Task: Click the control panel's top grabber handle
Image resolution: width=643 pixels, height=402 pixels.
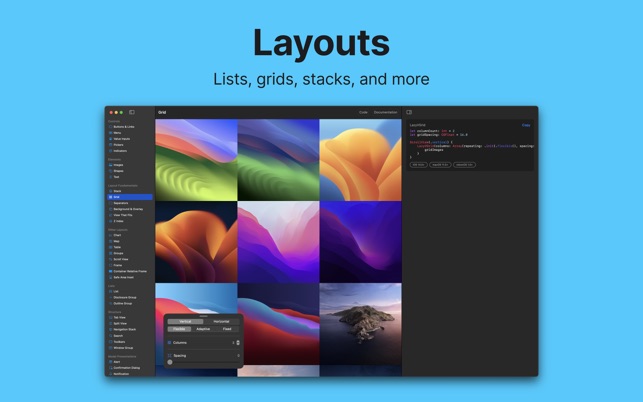Action: click(203, 316)
